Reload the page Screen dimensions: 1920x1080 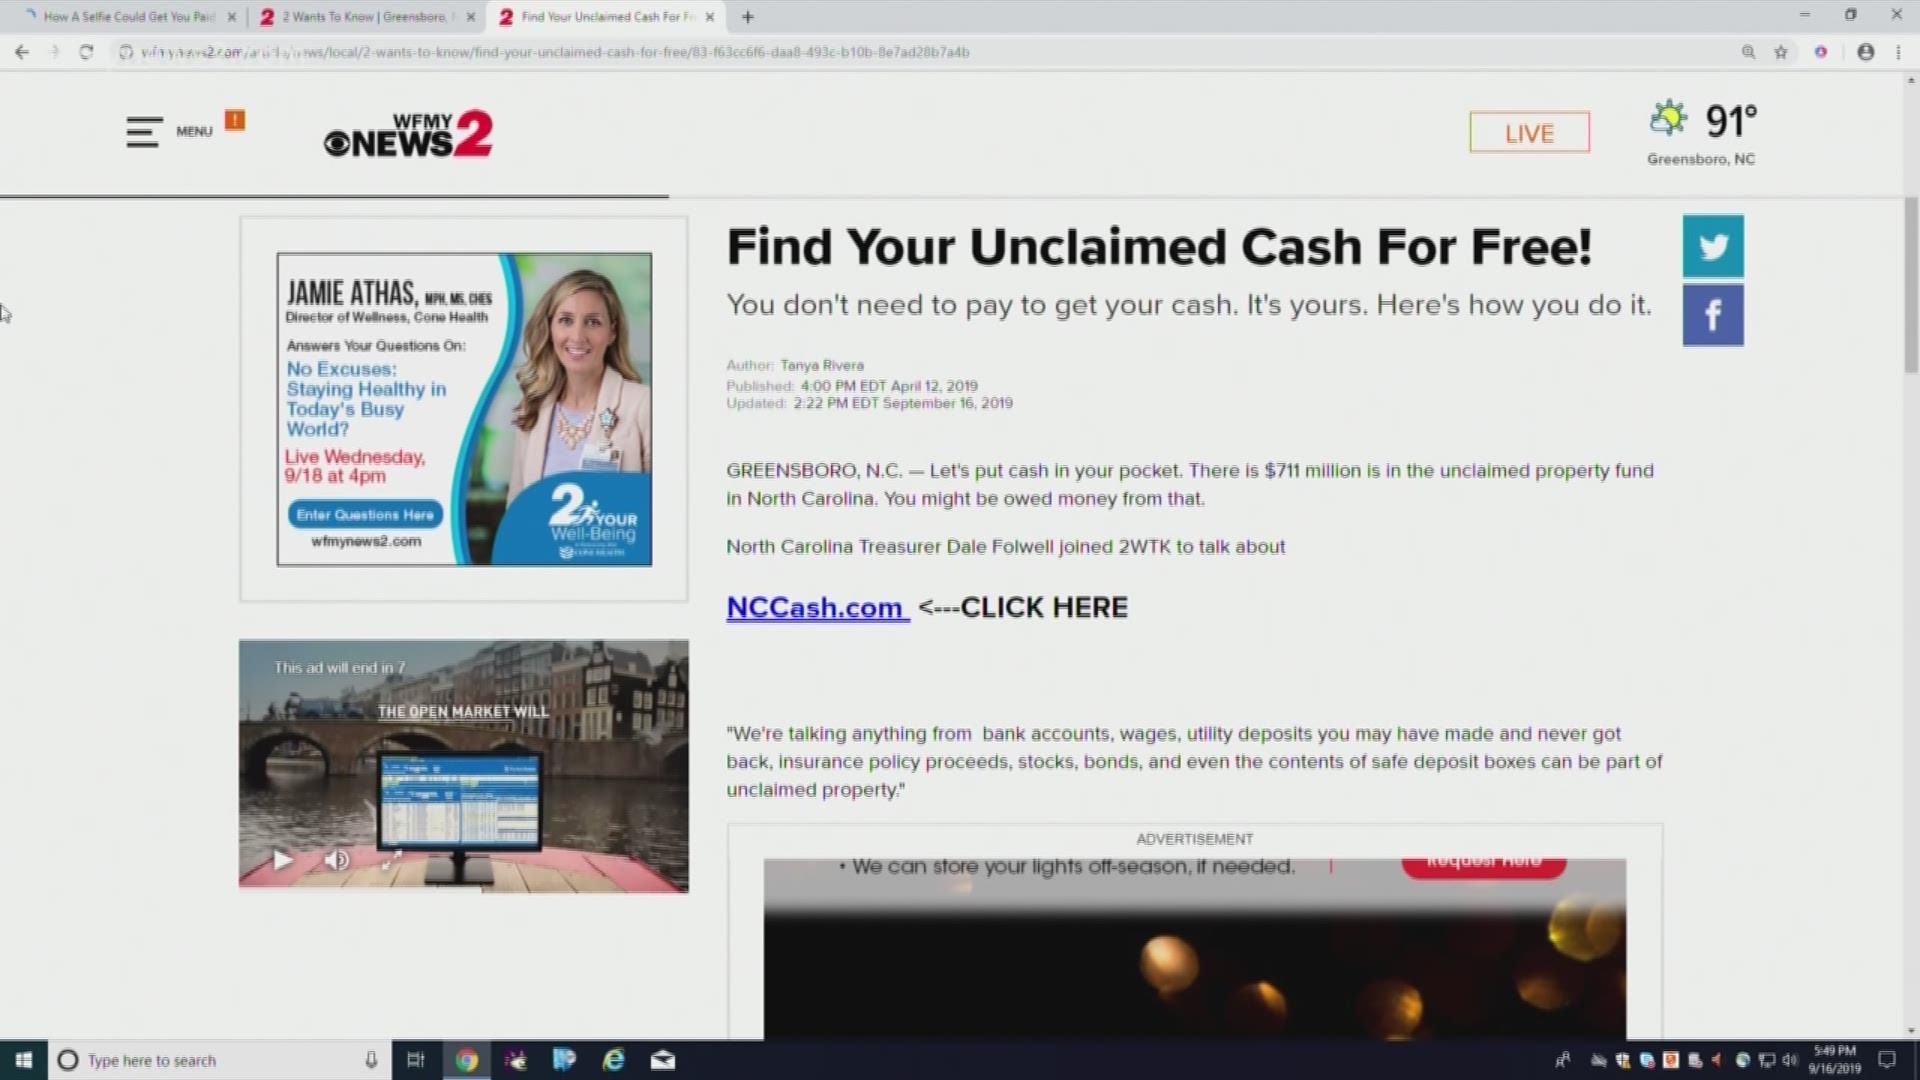coord(86,52)
